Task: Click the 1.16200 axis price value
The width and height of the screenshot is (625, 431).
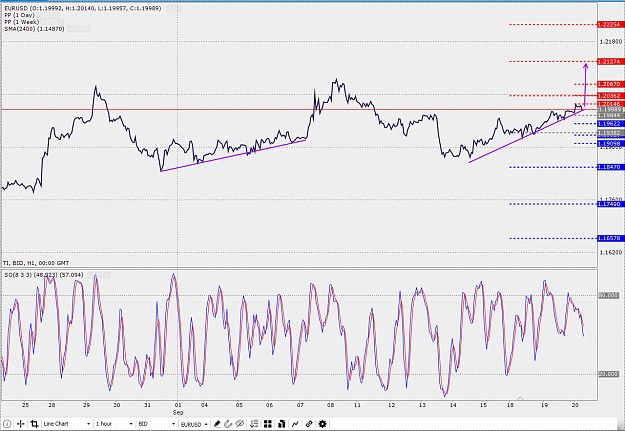Action: click(x=610, y=252)
